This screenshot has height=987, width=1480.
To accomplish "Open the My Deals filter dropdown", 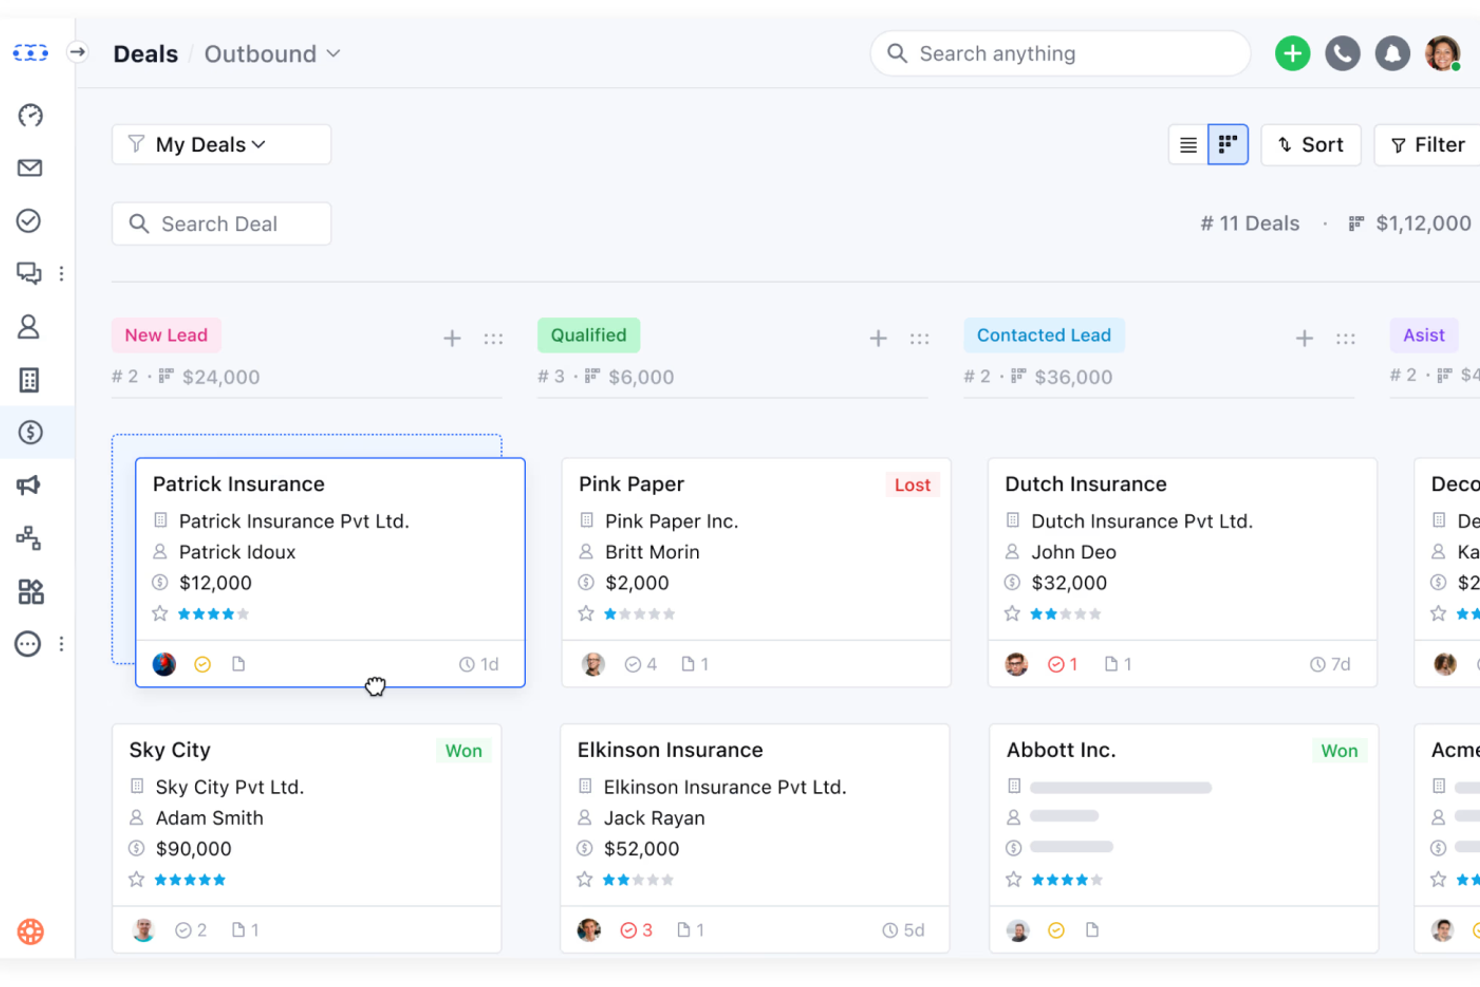I will (x=220, y=144).
